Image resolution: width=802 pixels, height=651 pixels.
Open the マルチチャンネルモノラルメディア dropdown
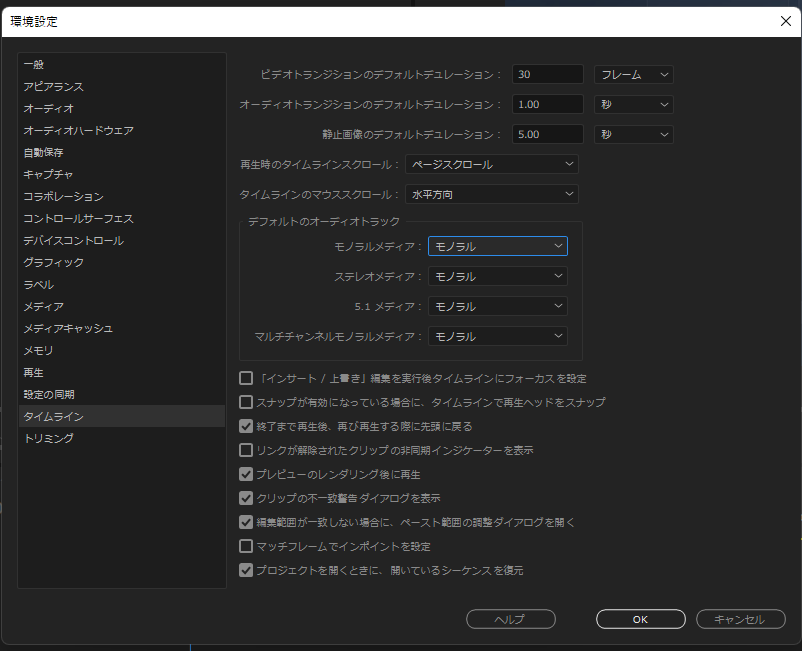pos(497,336)
